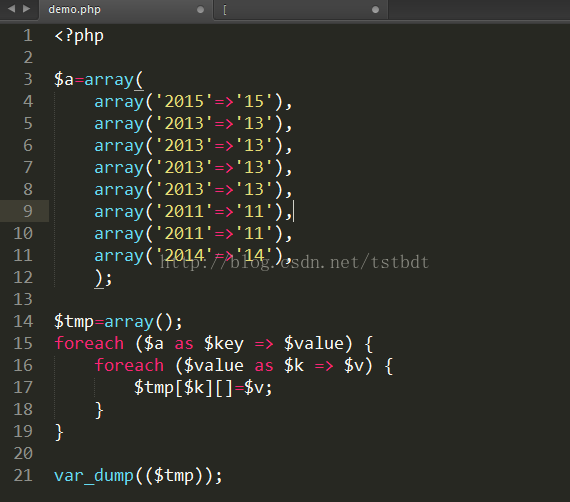Viewport: 570px width, 502px height.
Task: Click the $tmp=array(); statement
Action: click(118, 322)
